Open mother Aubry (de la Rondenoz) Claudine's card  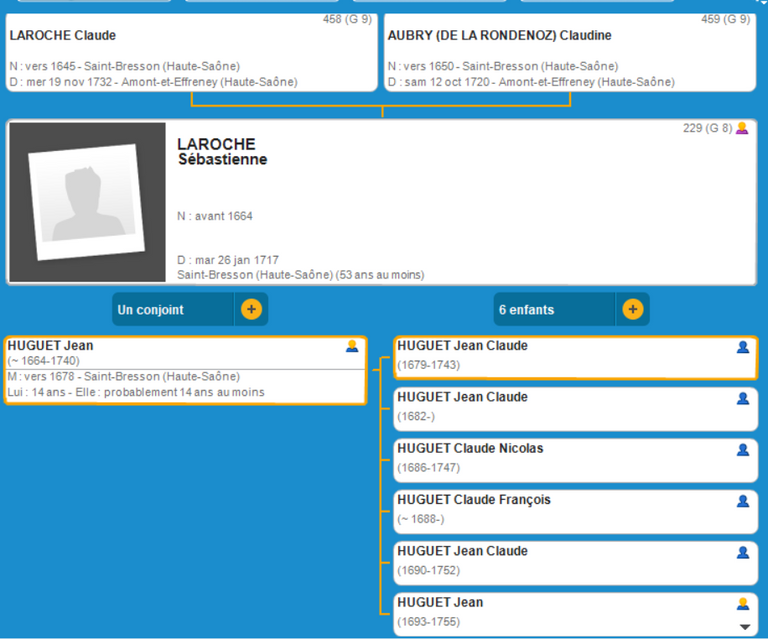click(570, 52)
